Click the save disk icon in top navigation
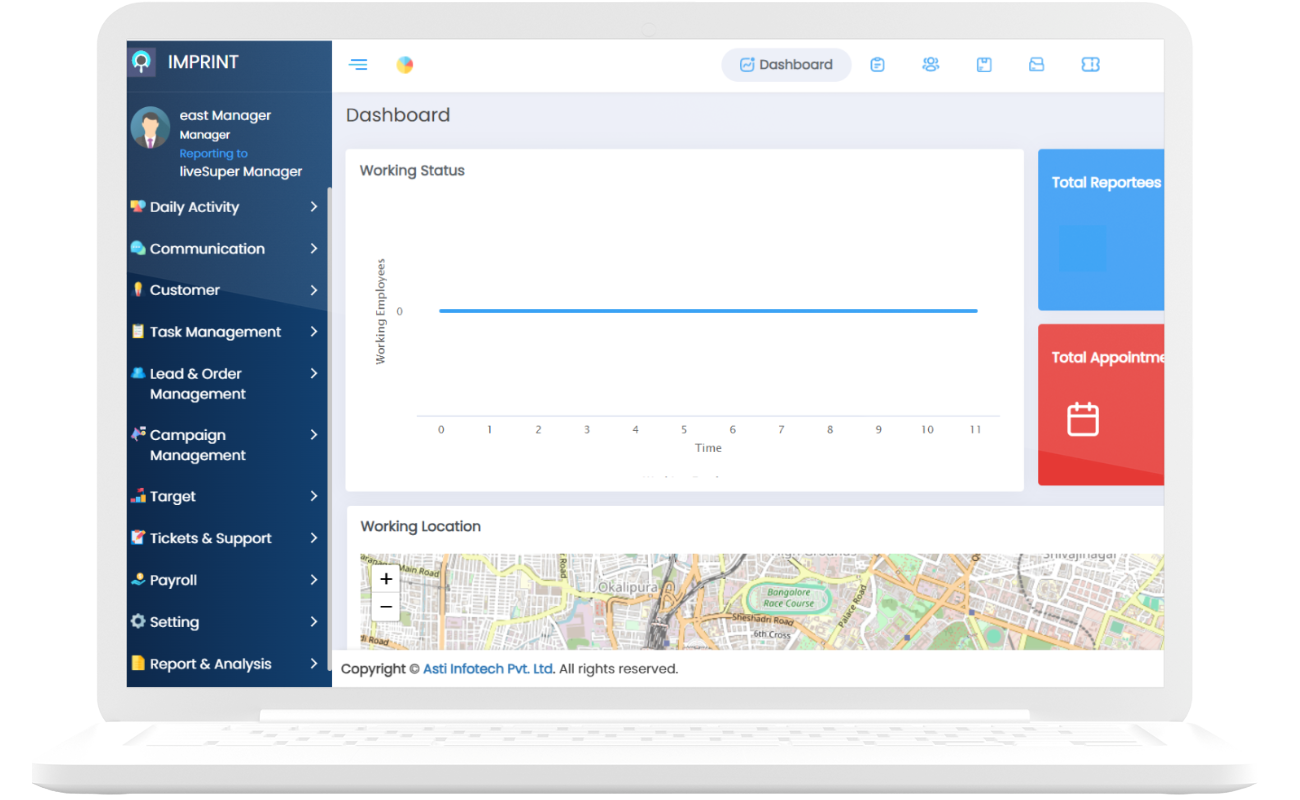Viewport: 1300px width, 800px height. click(x=984, y=65)
